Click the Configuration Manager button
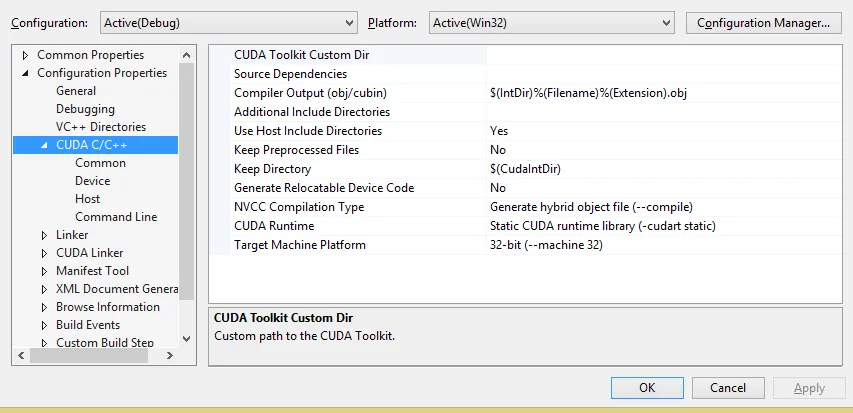The image size is (853, 413). coord(764,22)
